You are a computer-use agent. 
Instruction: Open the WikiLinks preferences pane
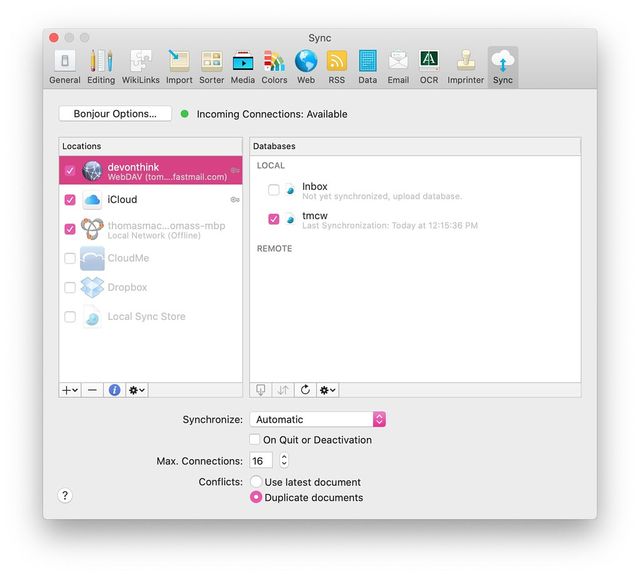point(140,67)
